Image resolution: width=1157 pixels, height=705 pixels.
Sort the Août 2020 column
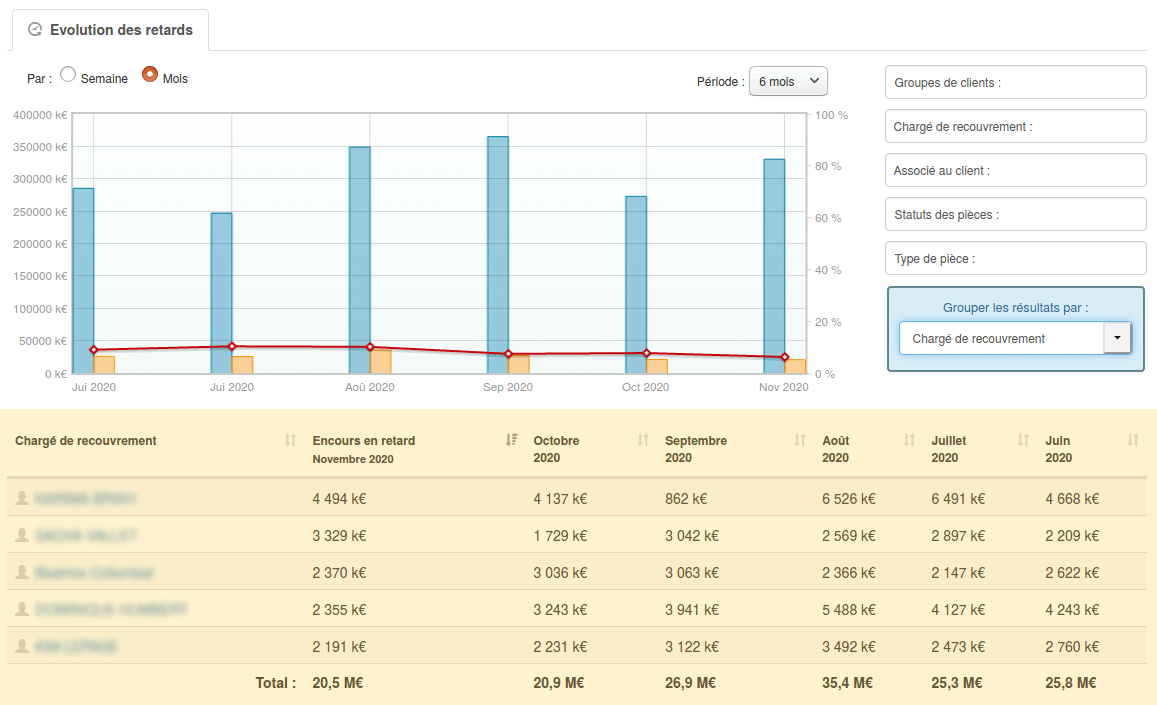[x=909, y=440]
